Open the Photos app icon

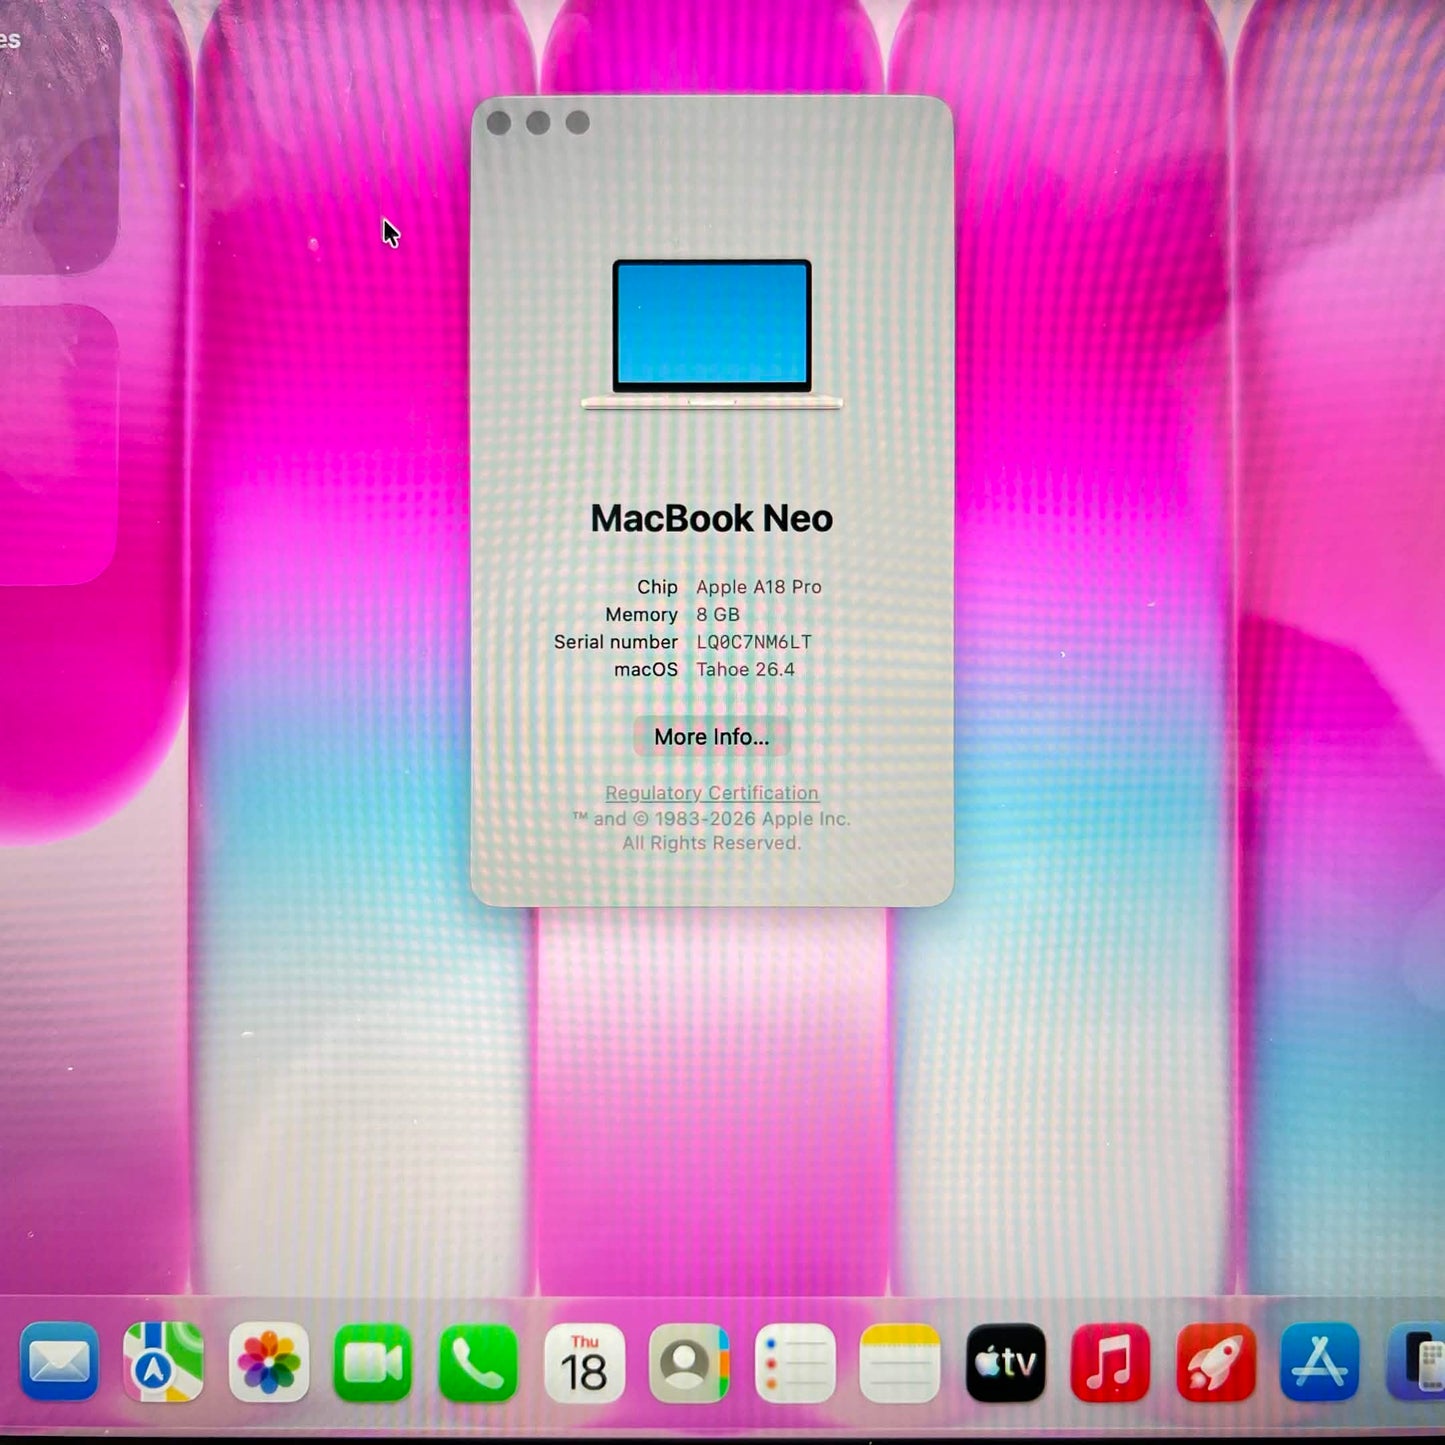pos(269,1362)
